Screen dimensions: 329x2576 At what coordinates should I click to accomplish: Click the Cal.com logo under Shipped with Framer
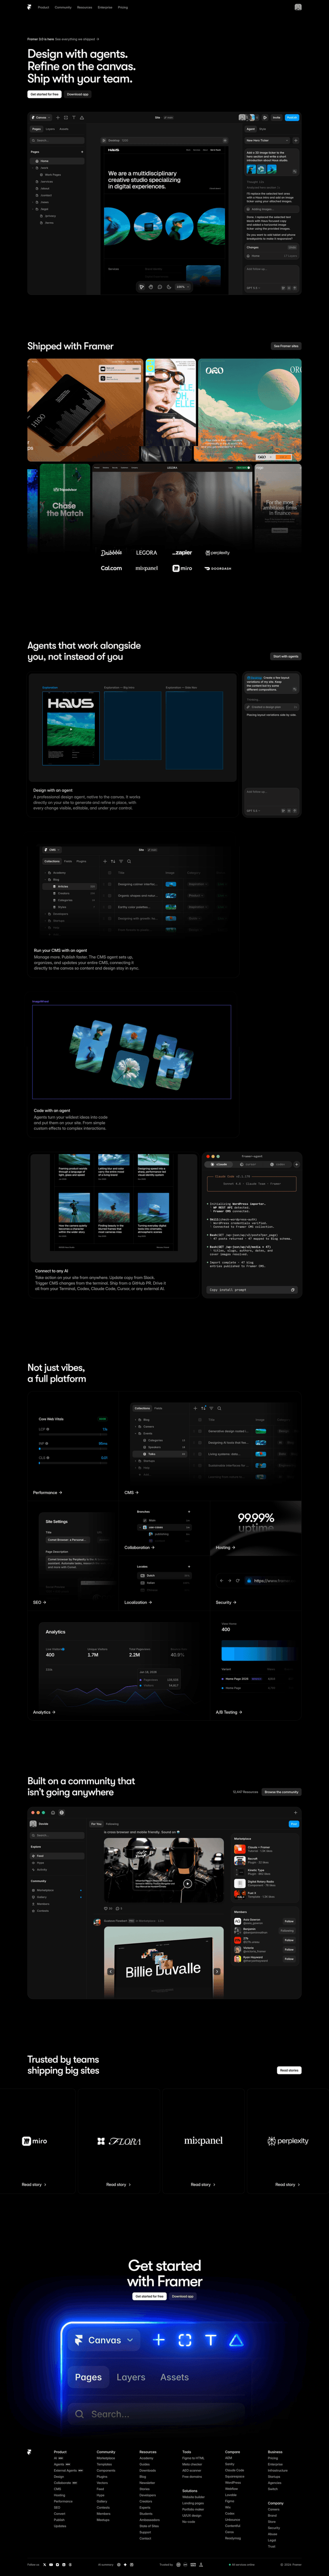tap(111, 568)
